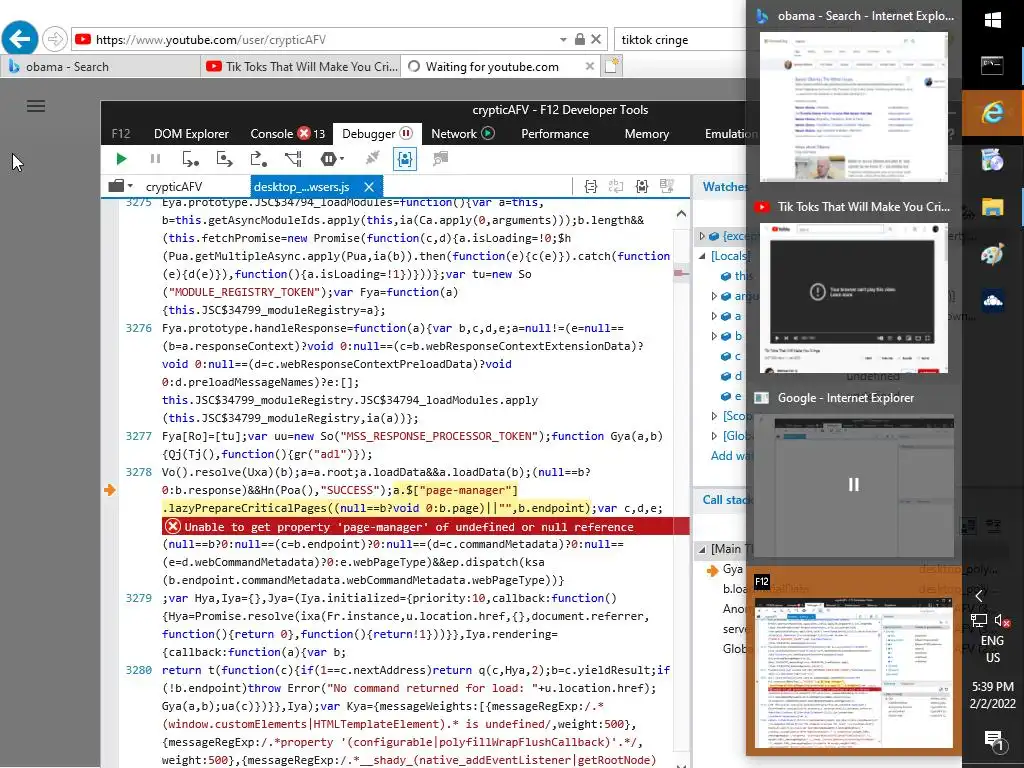Click the disconnect debugger plug icon

pyautogui.click(x=372, y=158)
